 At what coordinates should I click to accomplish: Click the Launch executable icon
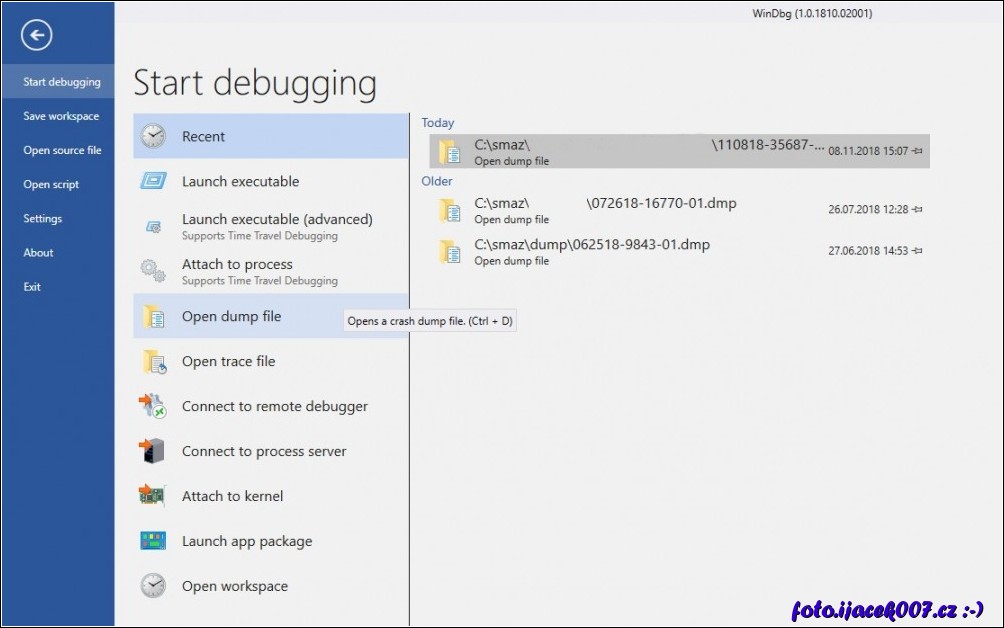[x=153, y=182]
